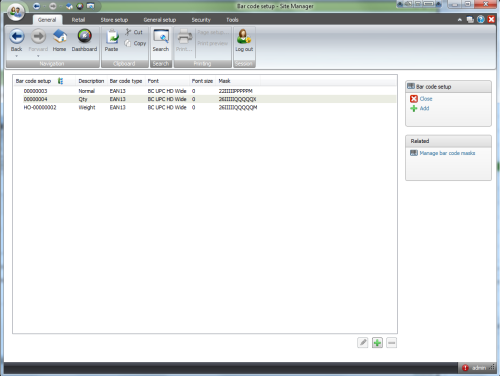
Task: Switch to the Store setup tab
Action: 114,20
